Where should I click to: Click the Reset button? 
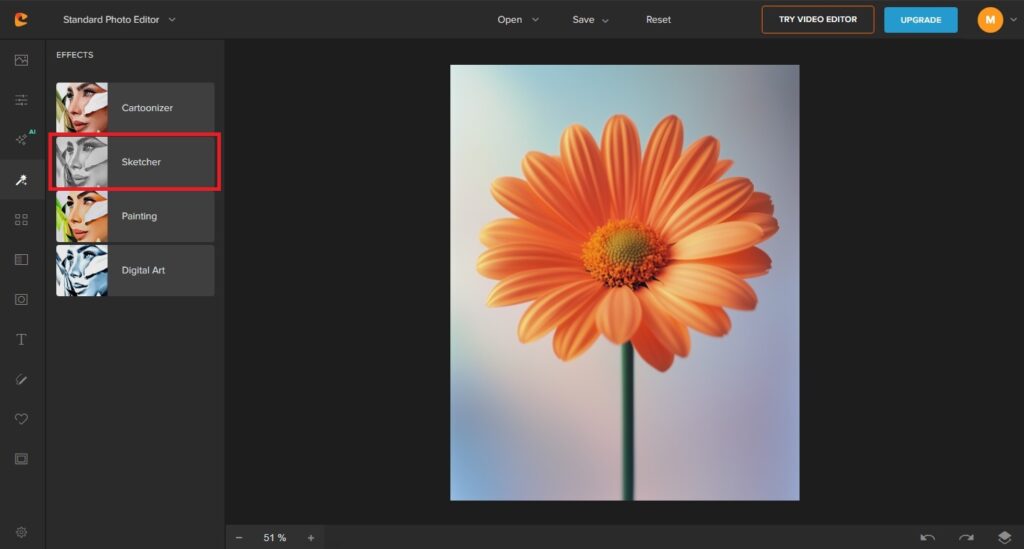[x=658, y=20]
